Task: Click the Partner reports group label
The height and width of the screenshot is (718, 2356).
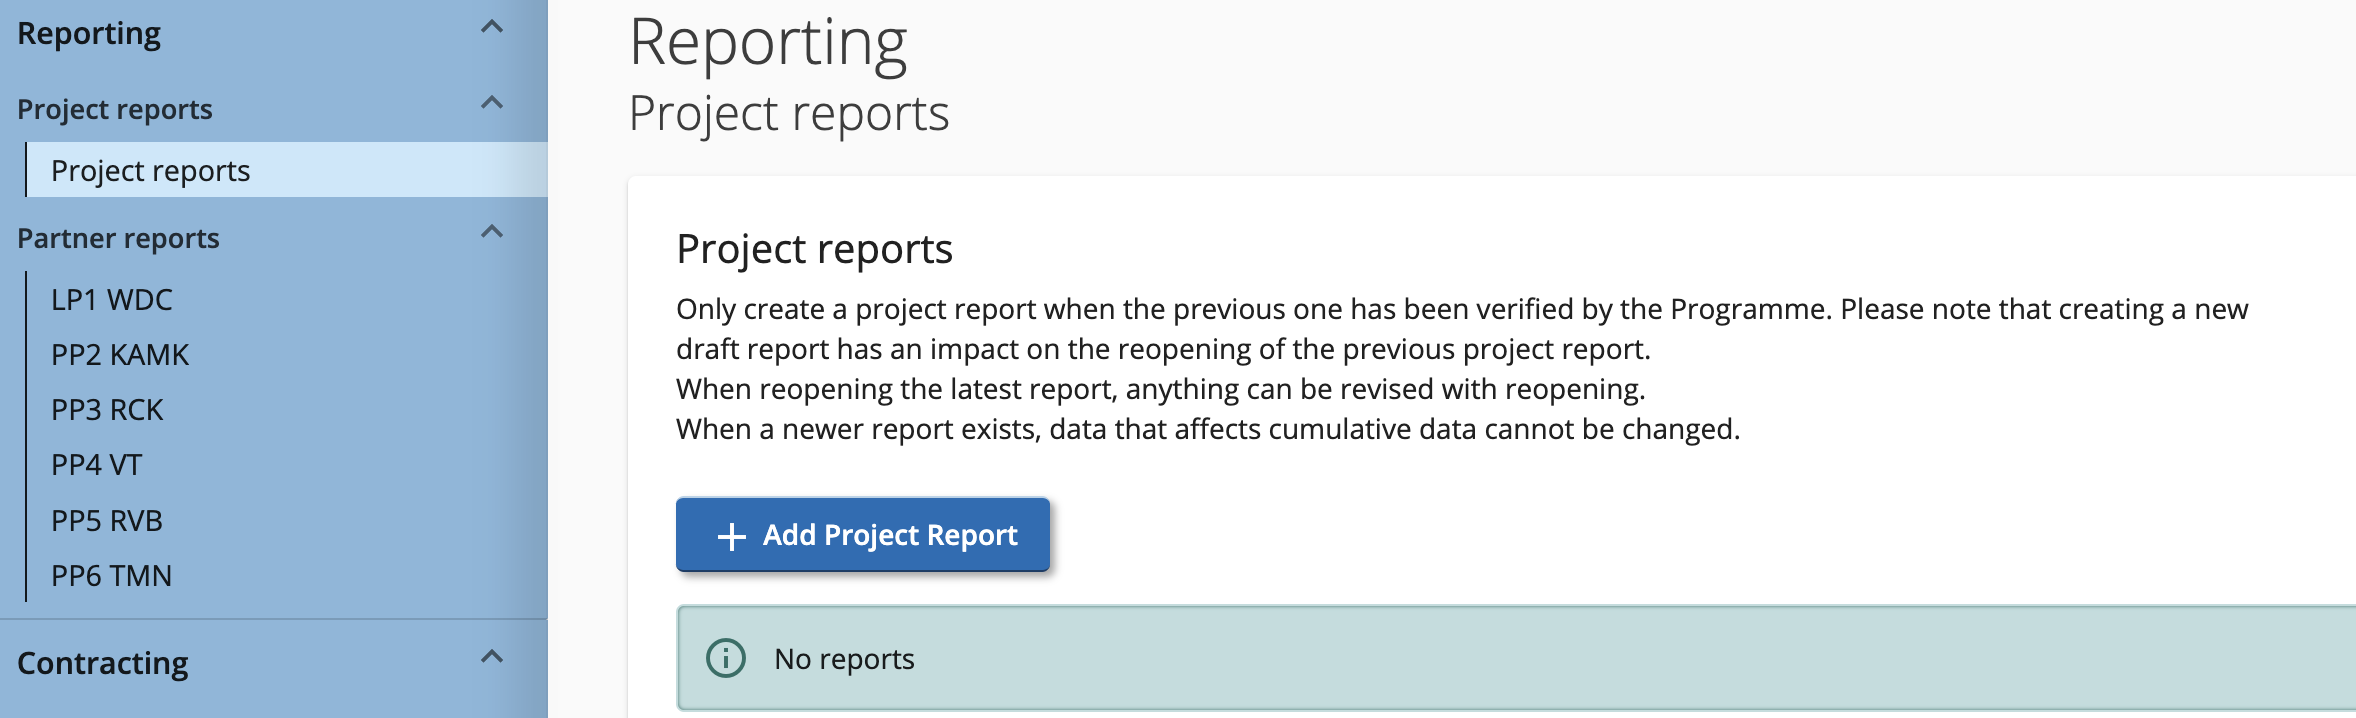Action: (x=118, y=238)
